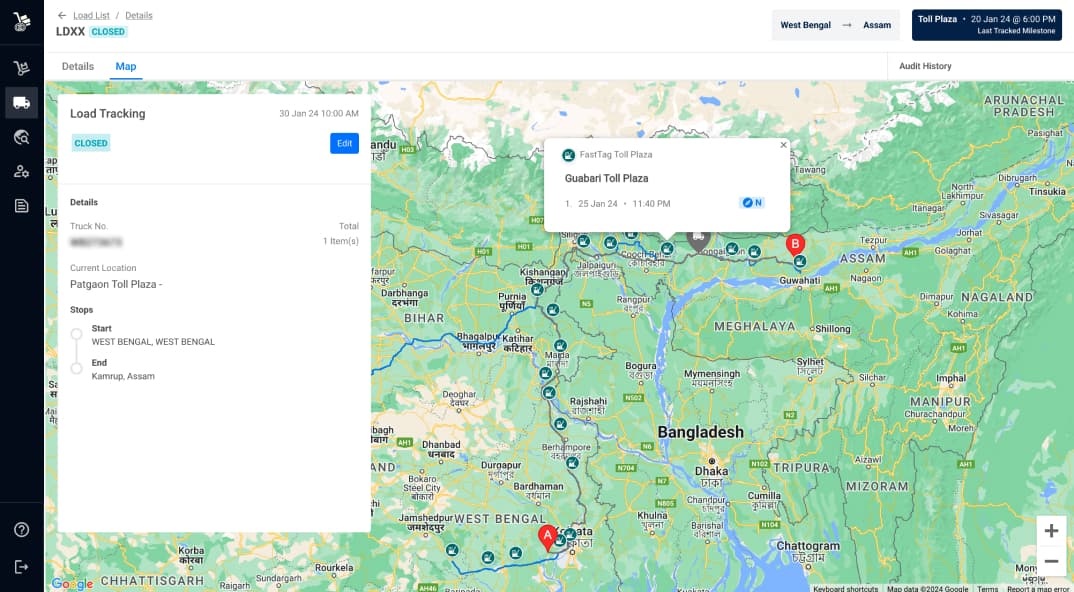Close the Guabari Toll Plaza popup
Image resolution: width=1074 pixels, height=592 pixels.
click(x=783, y=145)
